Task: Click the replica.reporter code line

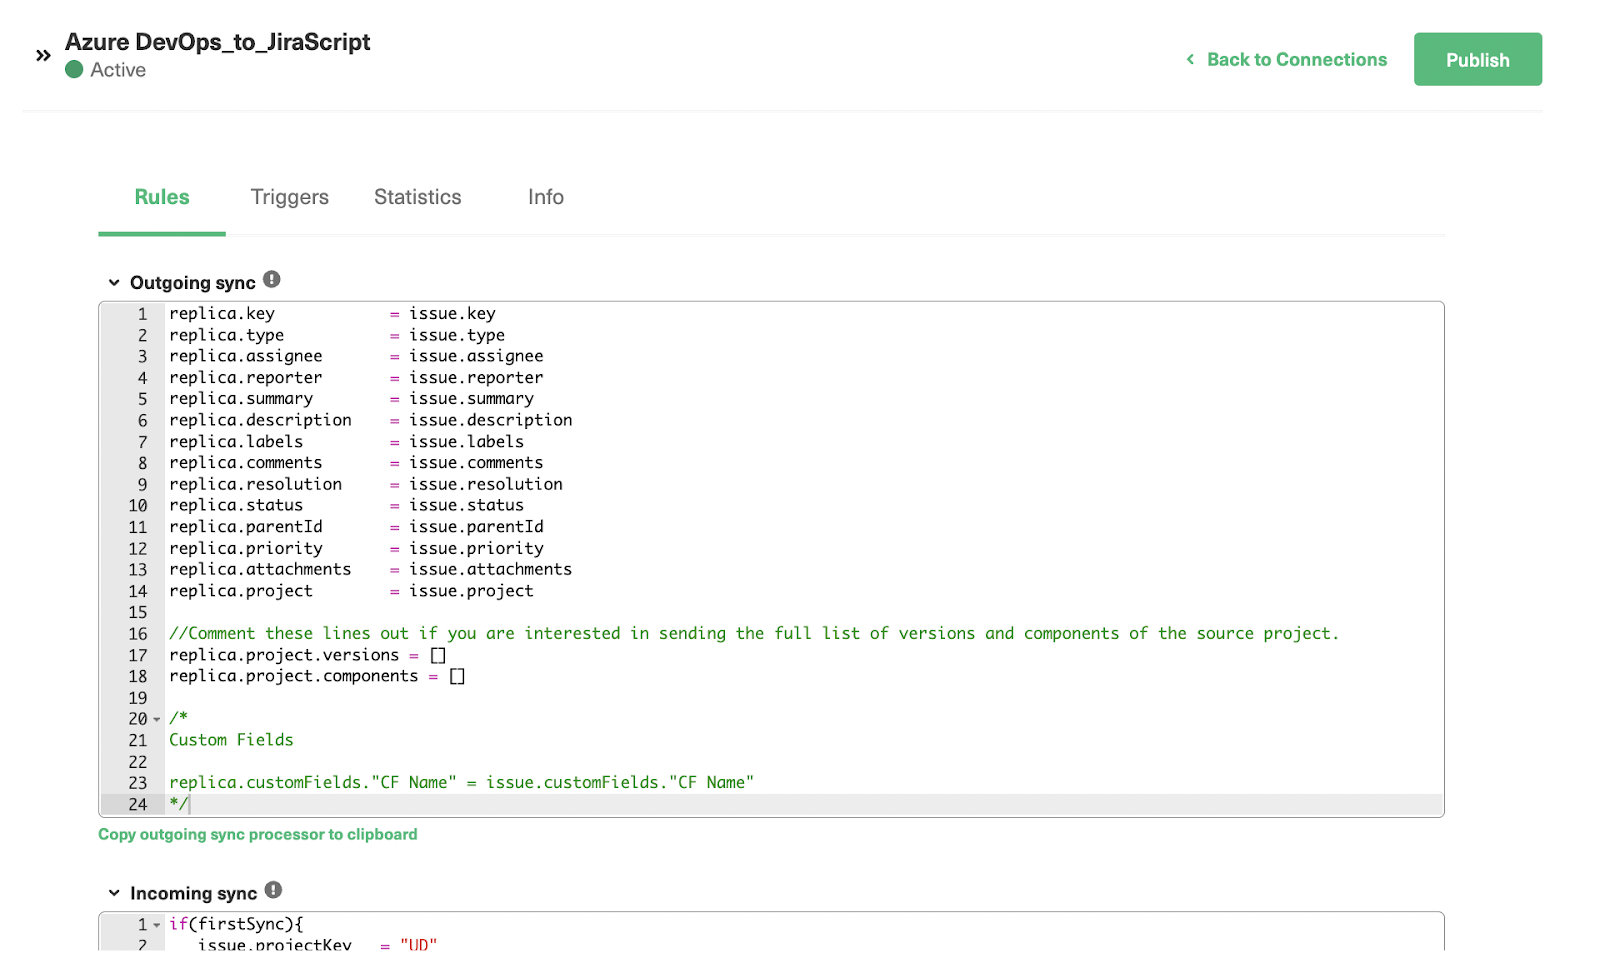Action: (356, 378)
